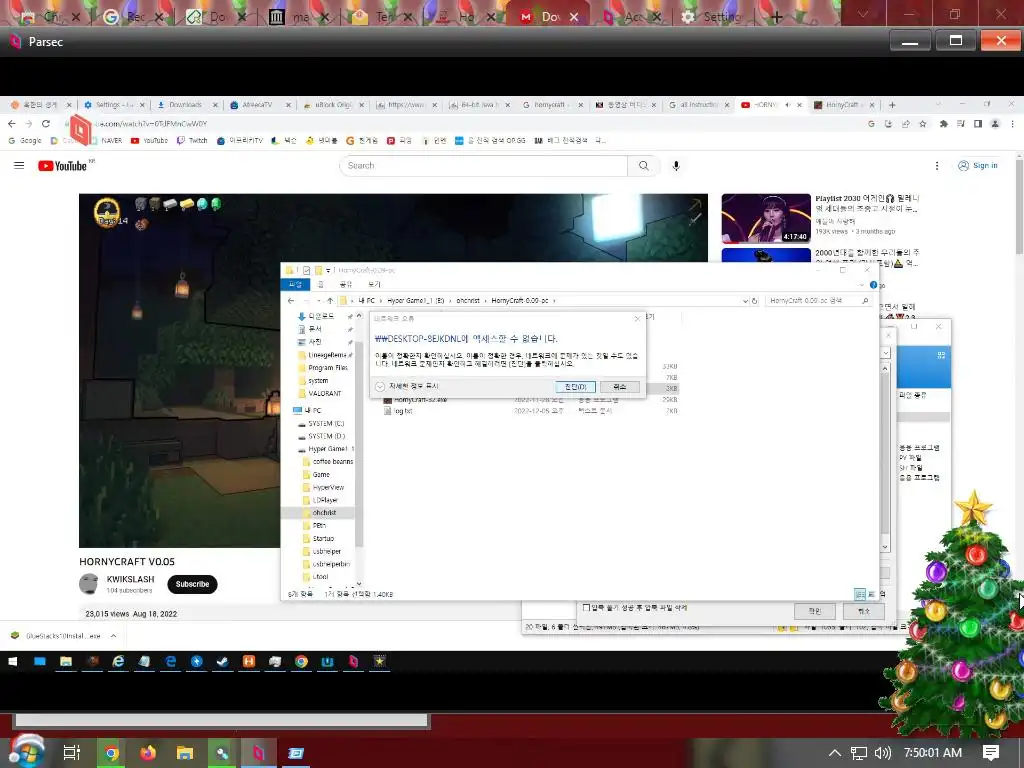This screenshot has width=1024, height=768.
Task: Expand Explorer address bar history dropdown
Action: pos(744,301)
